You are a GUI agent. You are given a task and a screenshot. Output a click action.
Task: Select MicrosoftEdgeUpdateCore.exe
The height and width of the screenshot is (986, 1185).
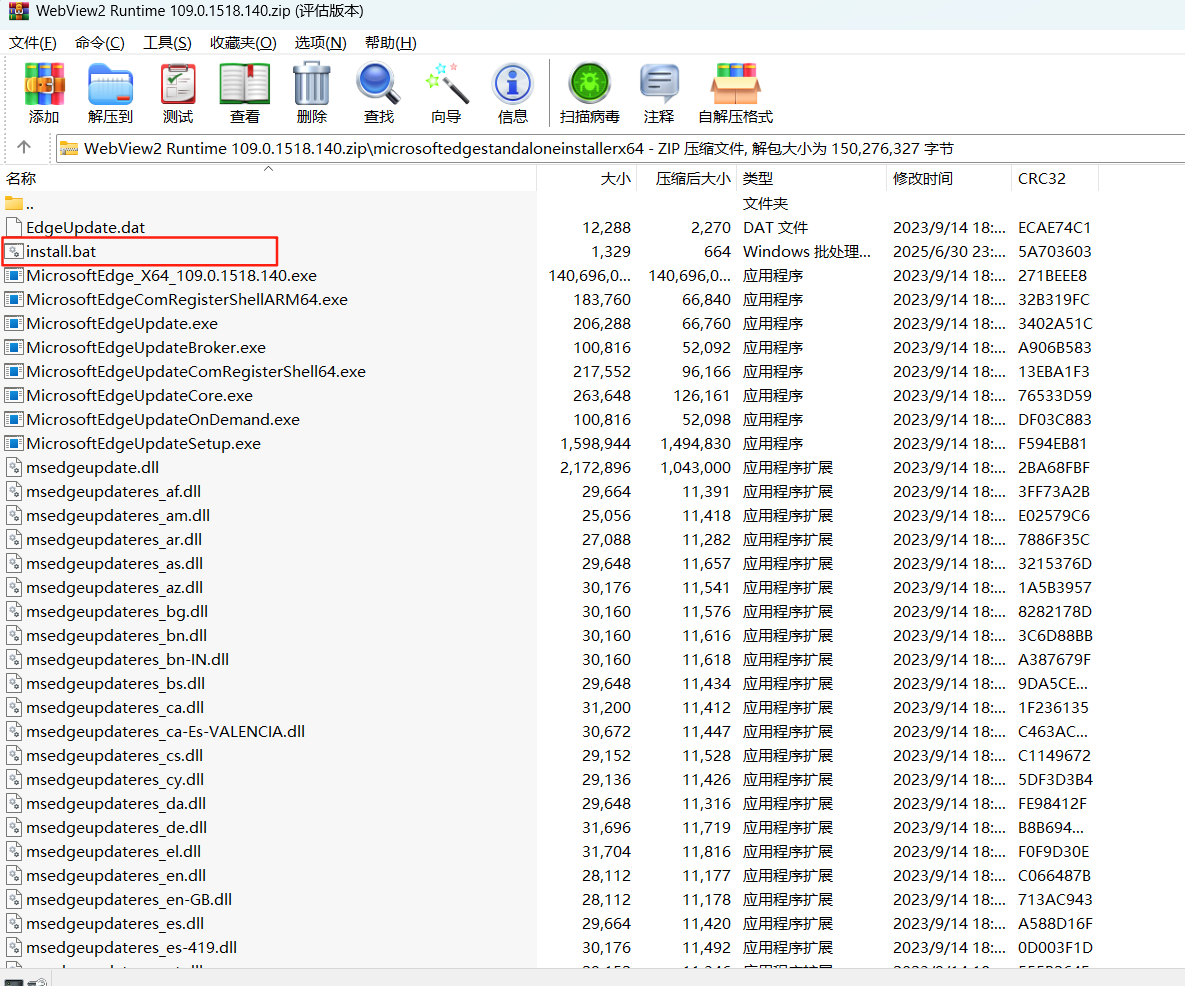139,396
